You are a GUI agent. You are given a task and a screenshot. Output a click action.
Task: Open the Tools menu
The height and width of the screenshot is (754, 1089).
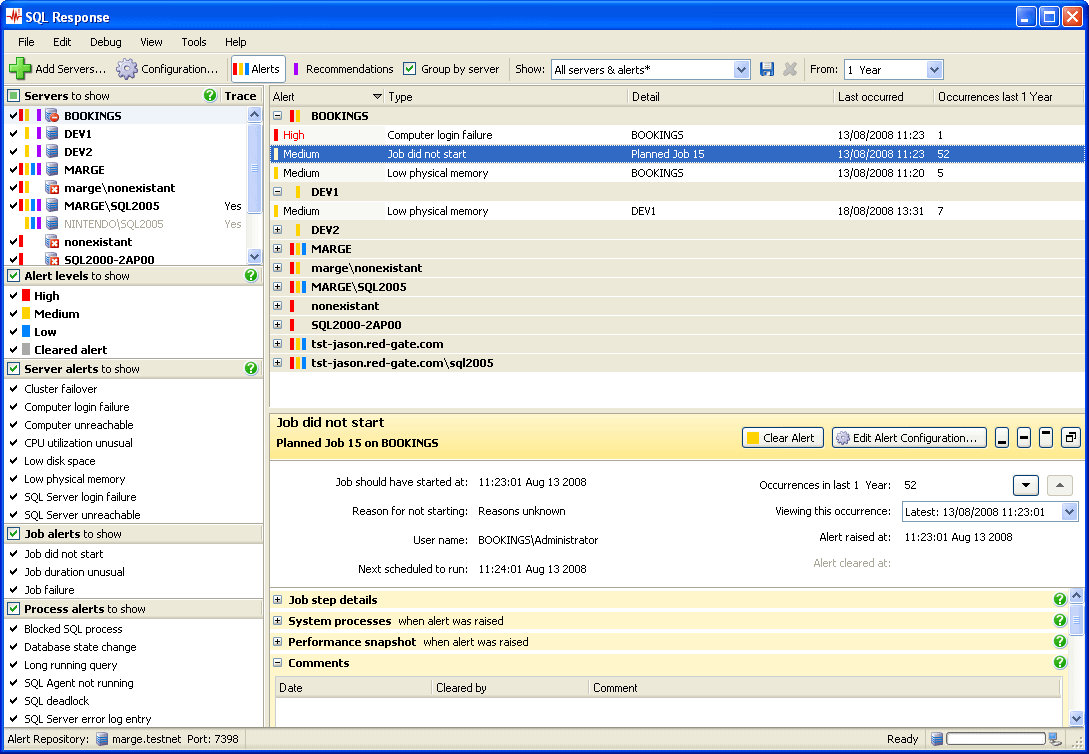pos(194,42)
